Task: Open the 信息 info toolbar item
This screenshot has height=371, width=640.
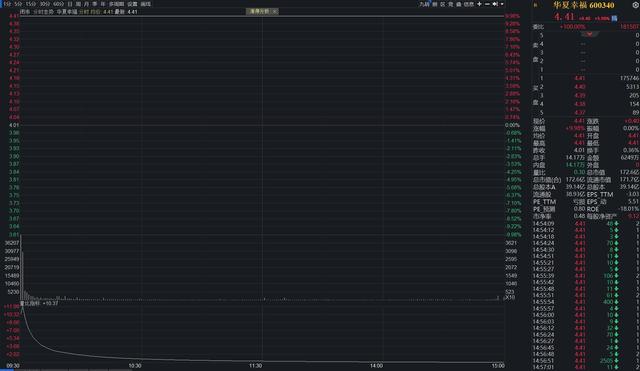Action: (x=469, y=4)
